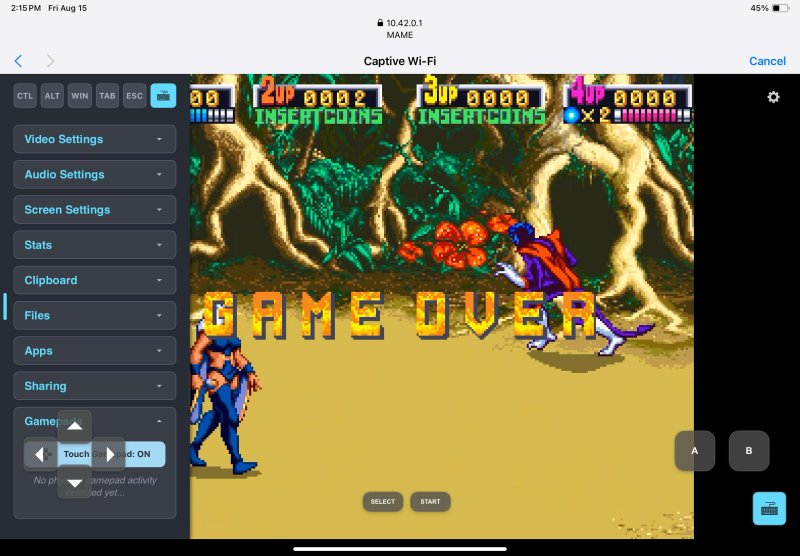
Task: Tap the SELECT gamepad button
Action: [x=383, y=501]
